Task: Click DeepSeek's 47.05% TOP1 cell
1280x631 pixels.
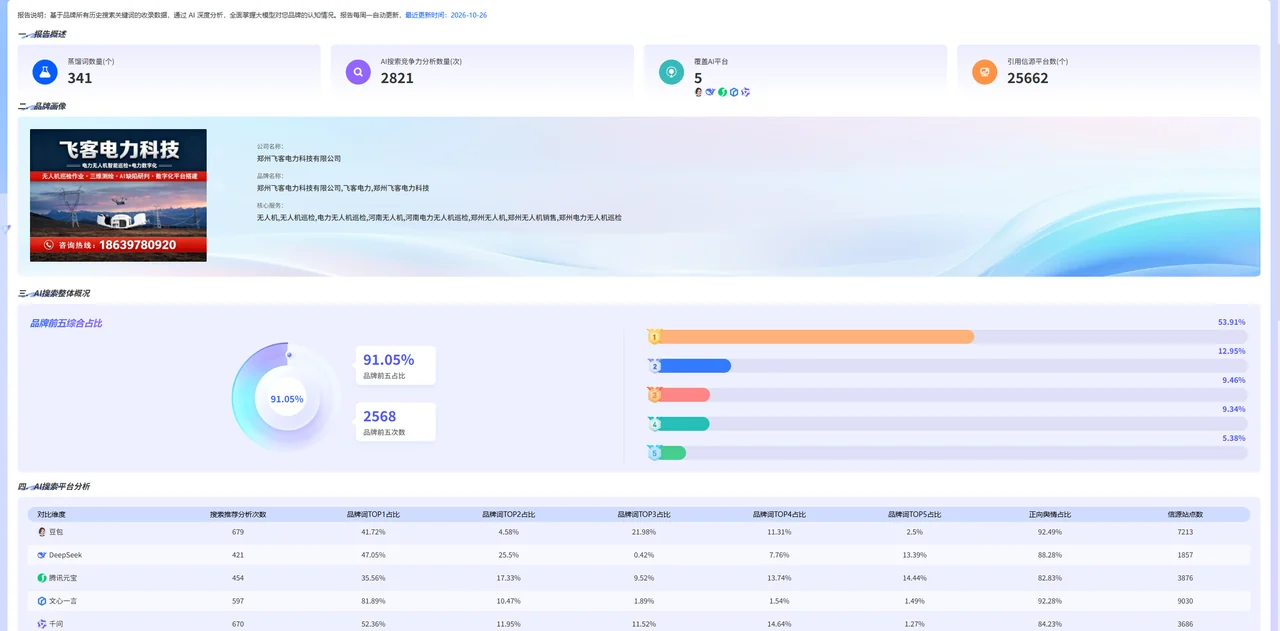Action: tap(373, 555)
